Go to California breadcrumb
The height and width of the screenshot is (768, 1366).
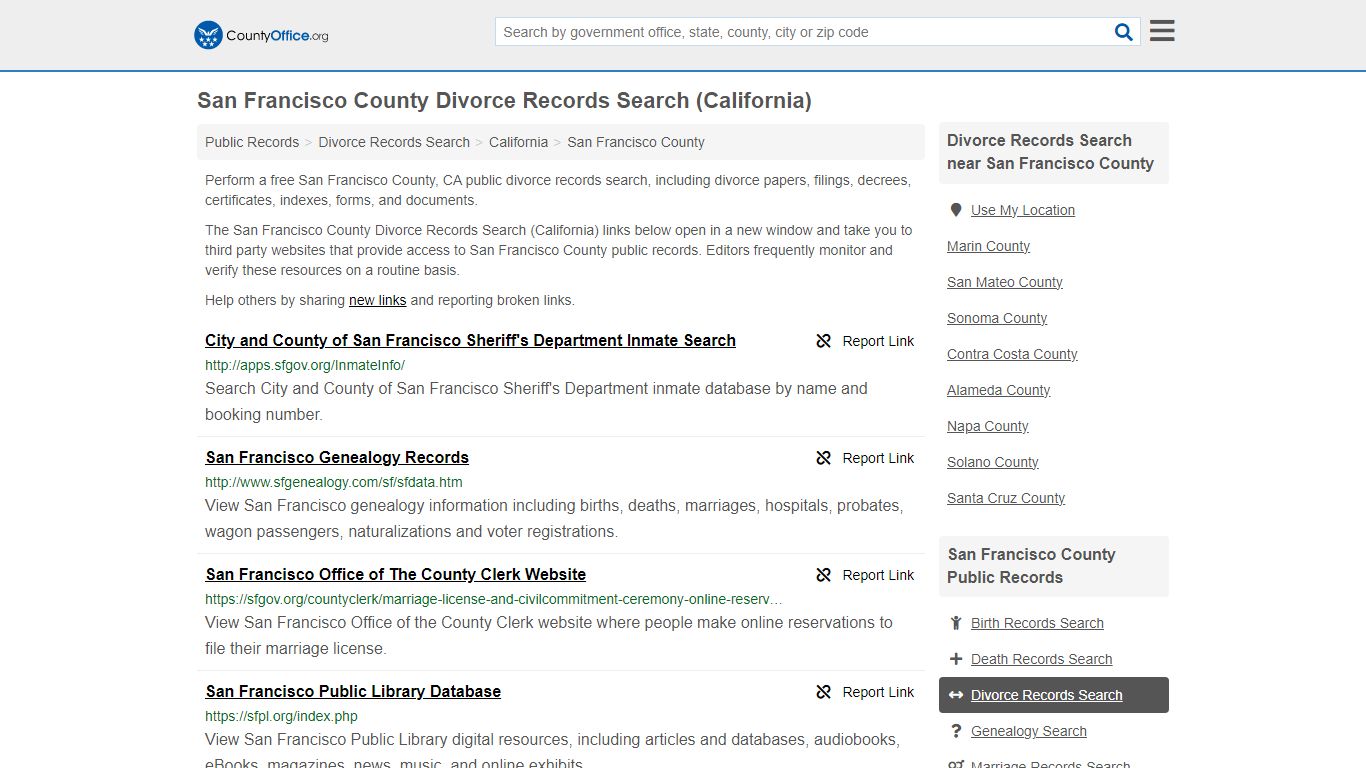point(518,142)
